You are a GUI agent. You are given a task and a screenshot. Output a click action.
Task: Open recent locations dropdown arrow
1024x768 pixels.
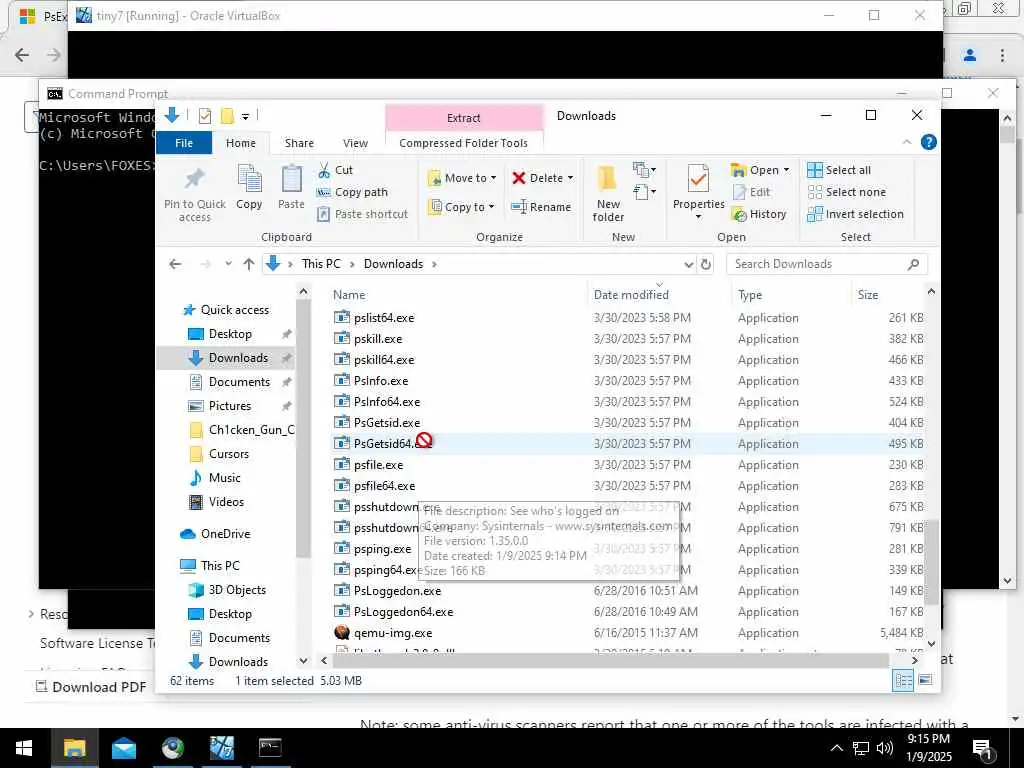pos(228,264)
